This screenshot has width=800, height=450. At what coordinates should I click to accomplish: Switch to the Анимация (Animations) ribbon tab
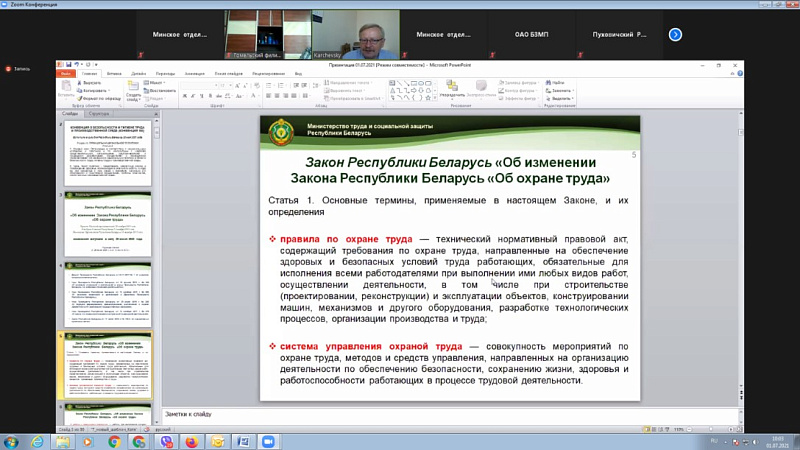click(x=195, y=73)
